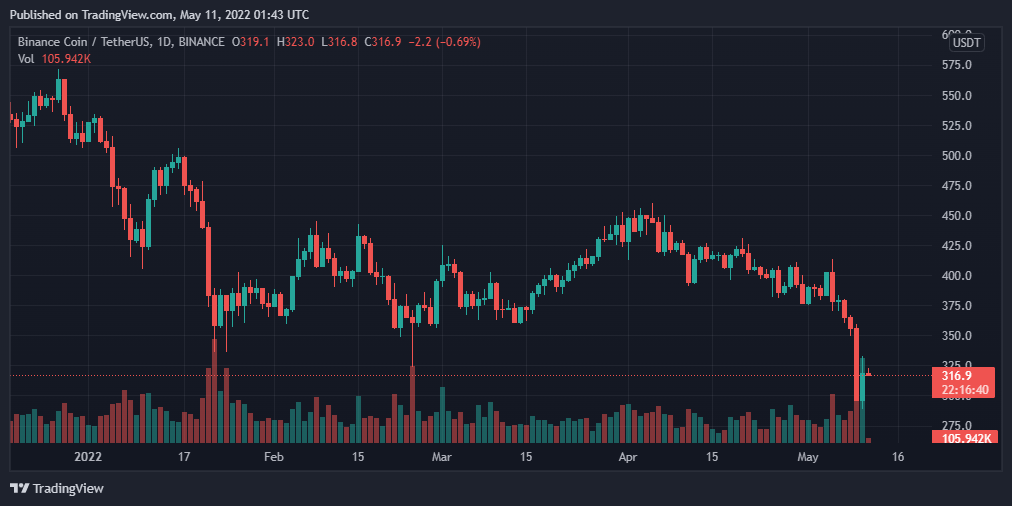Click the Mar label on time axis
Viewport: 1012px width, 506px height.
pyautogui.click(x=441, y=457)
